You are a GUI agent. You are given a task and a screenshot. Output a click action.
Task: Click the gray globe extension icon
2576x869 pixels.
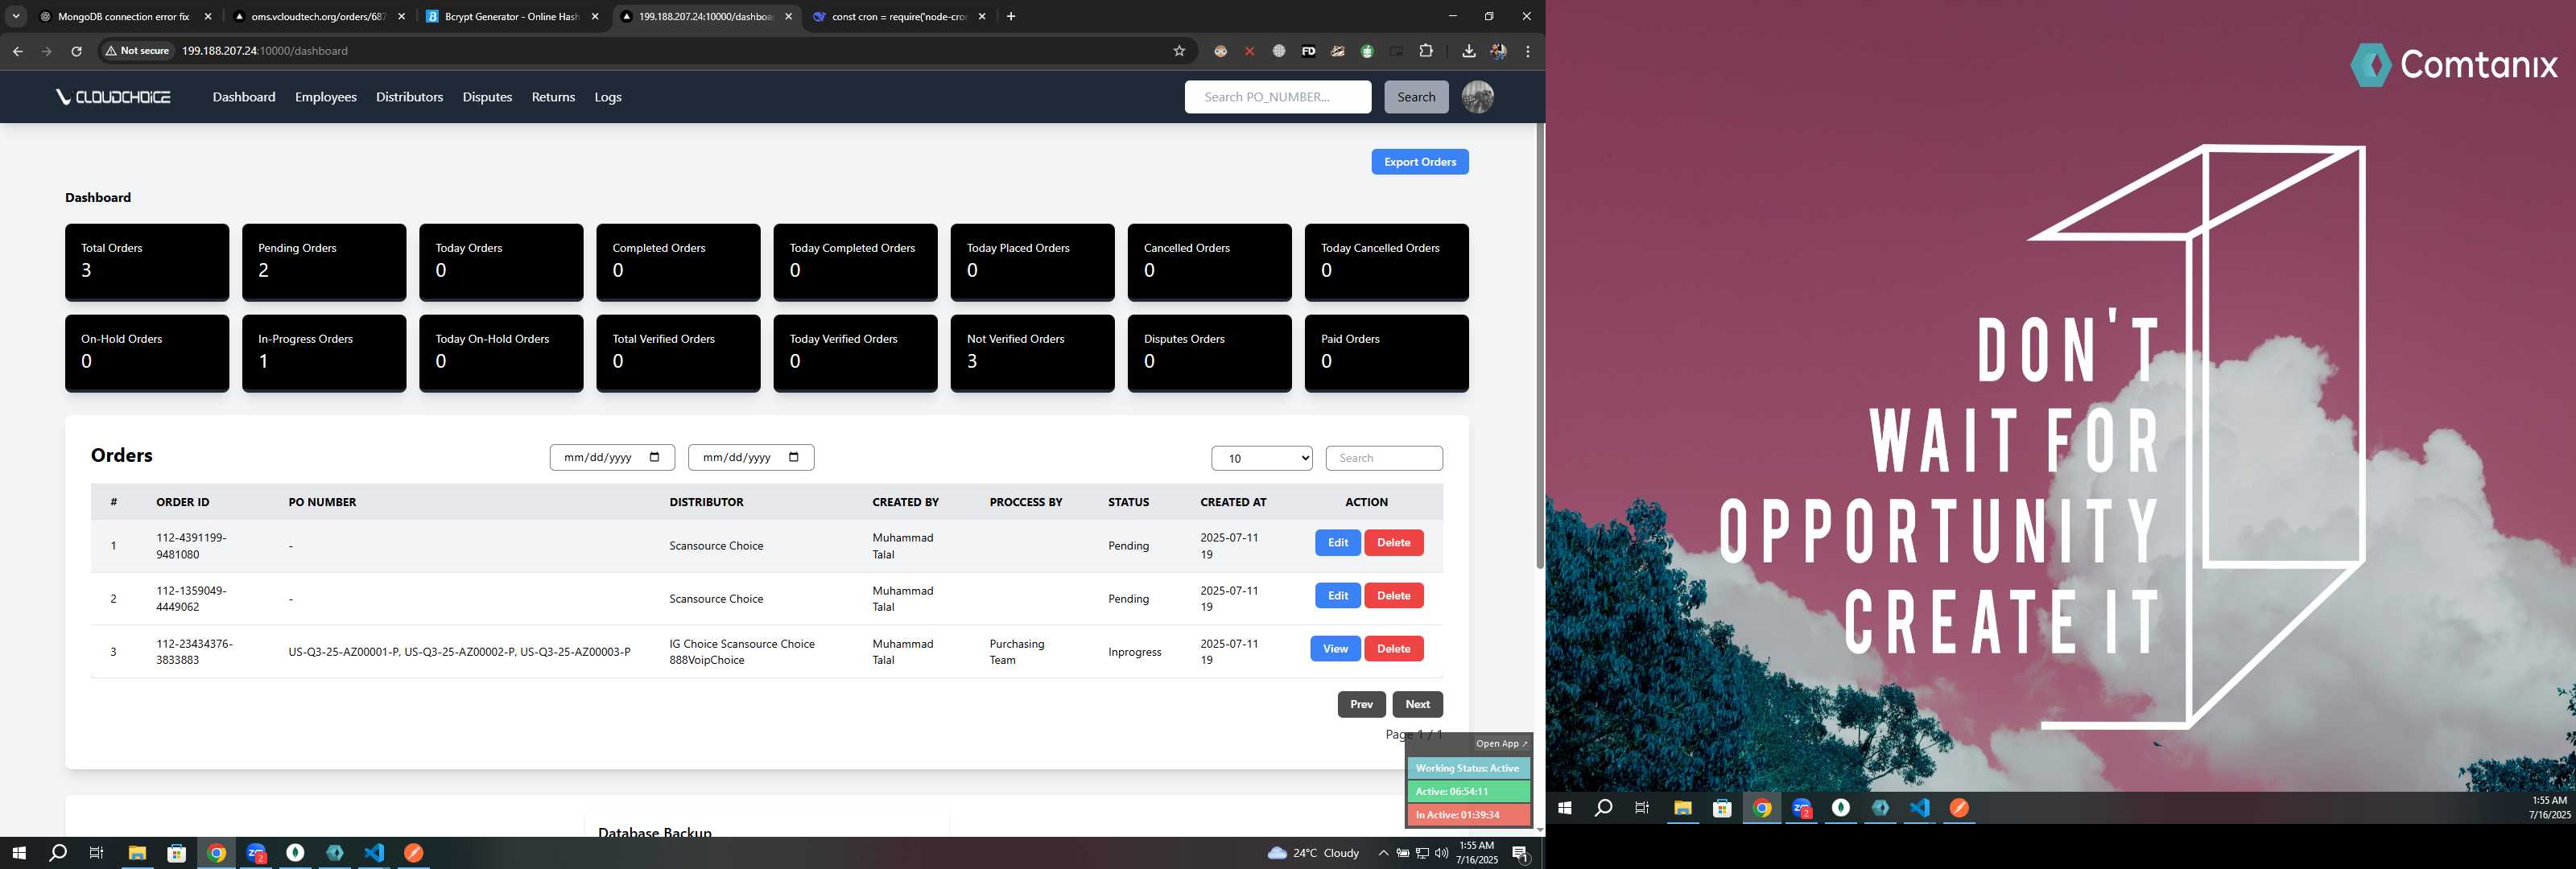point(1279,51)
